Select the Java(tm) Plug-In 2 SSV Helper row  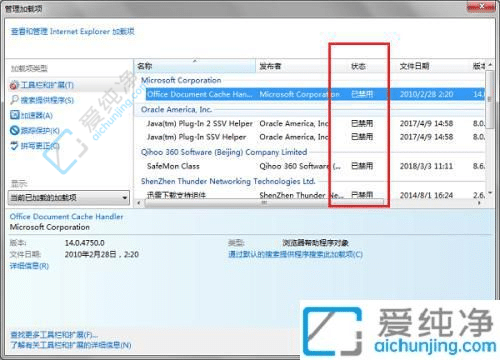click(315, 124)
